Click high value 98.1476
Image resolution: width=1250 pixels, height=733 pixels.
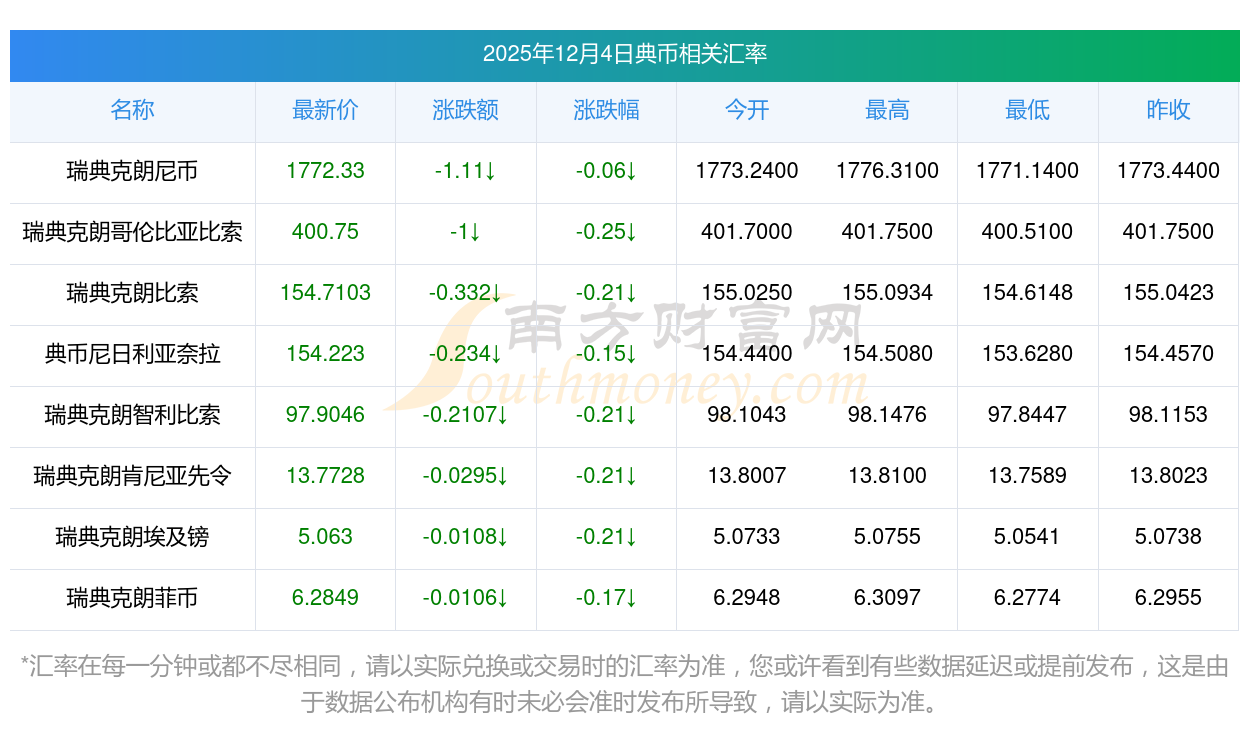pyautogui.click(x=887, y=415)
